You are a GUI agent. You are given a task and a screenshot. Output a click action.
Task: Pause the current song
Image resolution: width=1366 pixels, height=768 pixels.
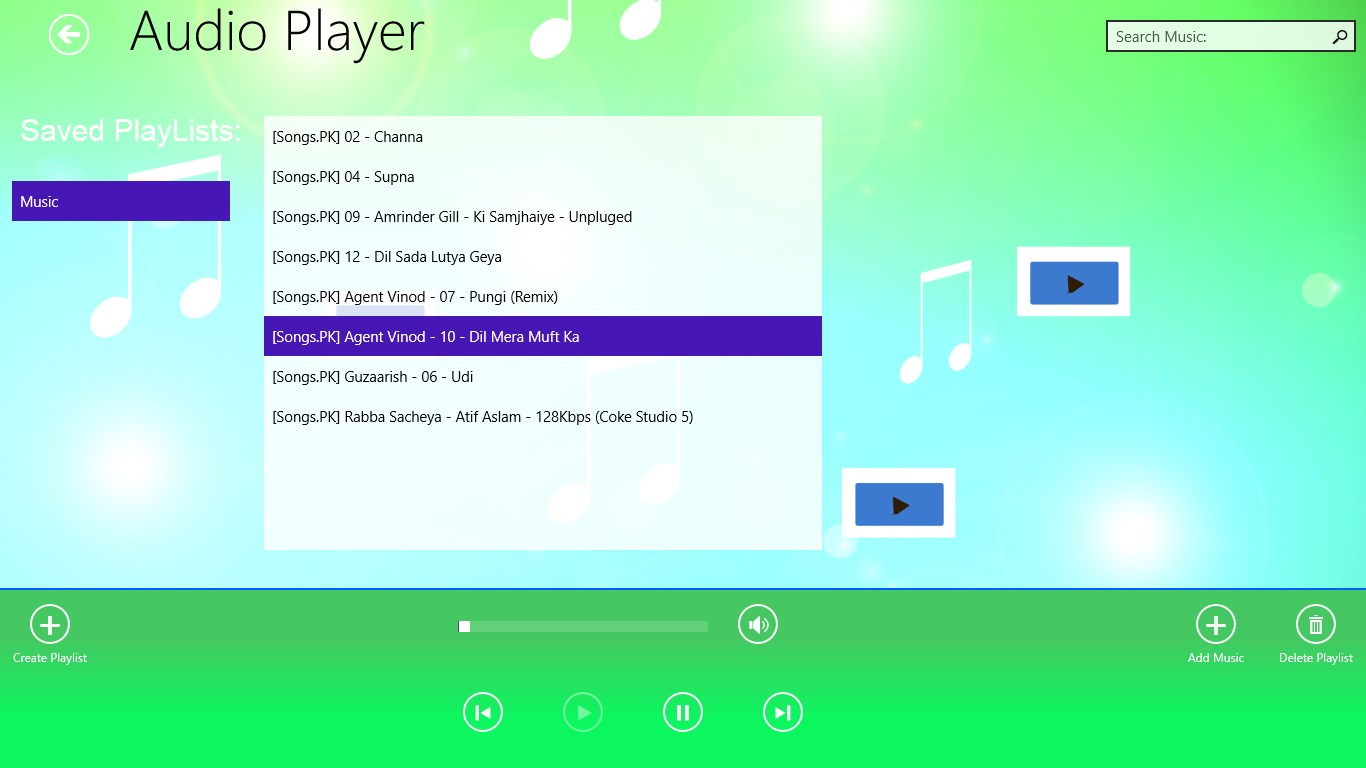pyautogui.click(x=683, y=711)
